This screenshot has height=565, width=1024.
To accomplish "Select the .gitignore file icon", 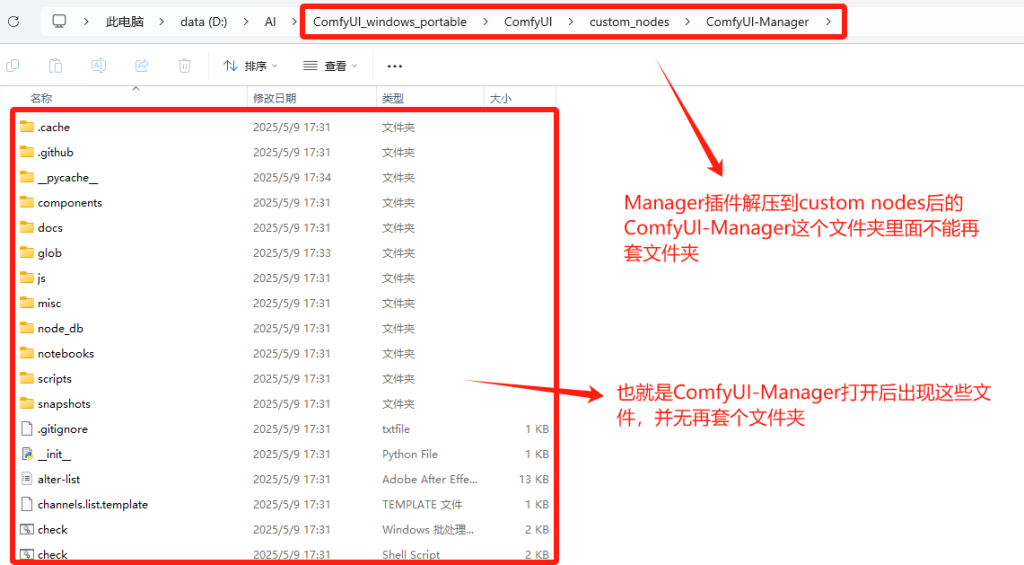I will point(27,428).
